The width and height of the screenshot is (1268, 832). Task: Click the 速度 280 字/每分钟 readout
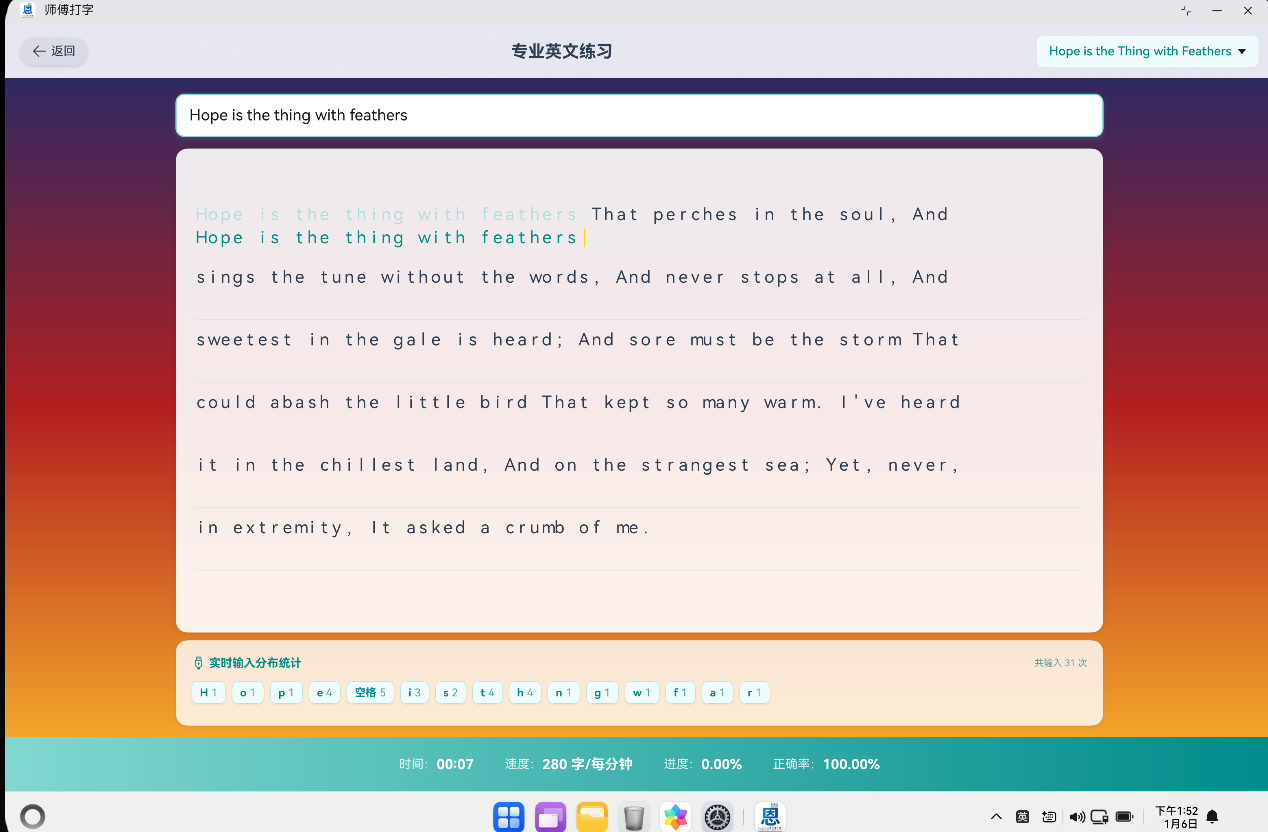click(568, 764)
